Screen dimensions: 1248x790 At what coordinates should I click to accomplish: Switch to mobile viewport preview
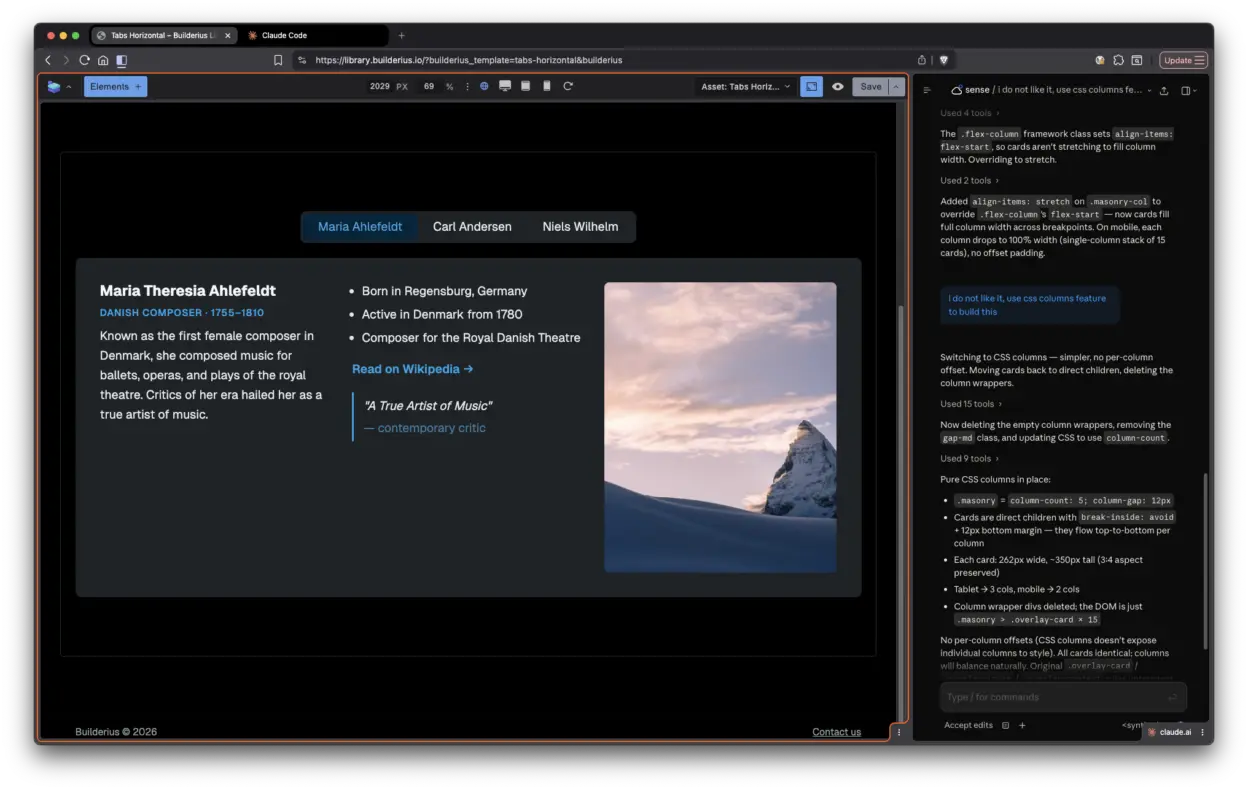coord(546,86)
